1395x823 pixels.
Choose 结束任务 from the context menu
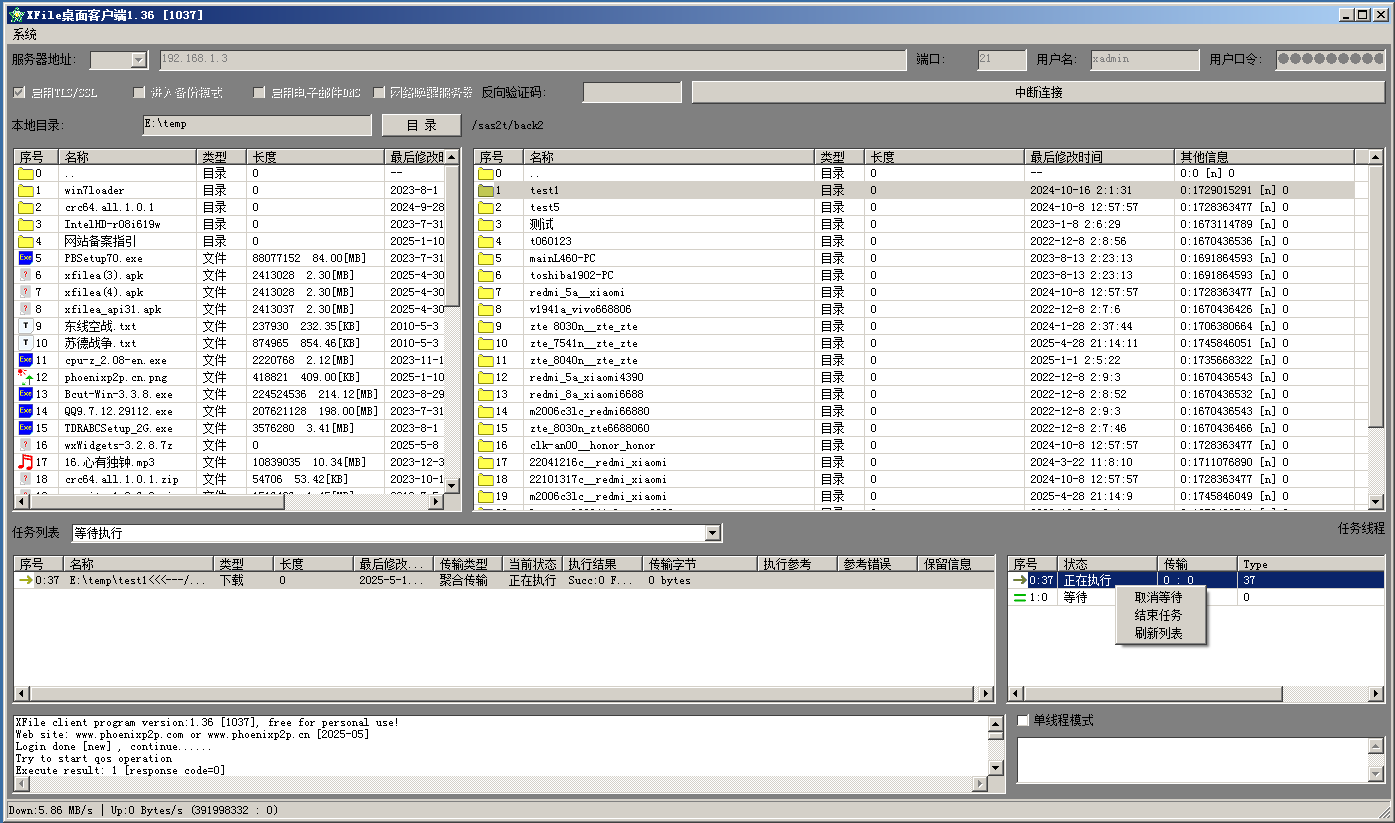click(1158, 615)
